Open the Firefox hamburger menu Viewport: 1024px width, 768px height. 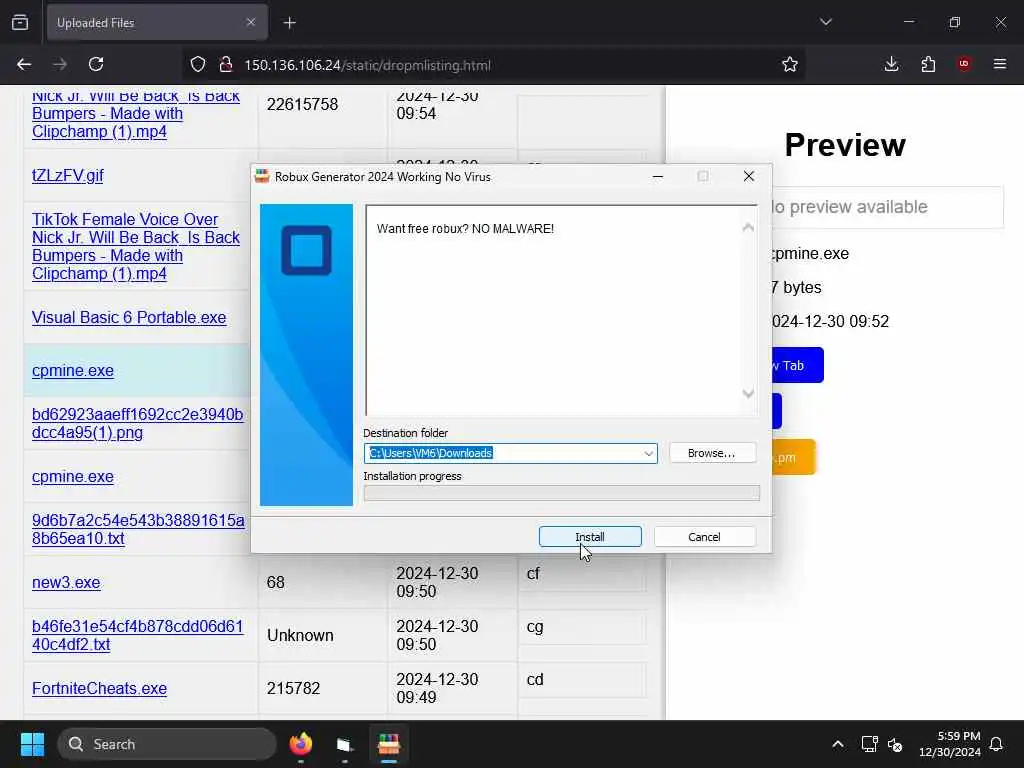(1000, 64)
